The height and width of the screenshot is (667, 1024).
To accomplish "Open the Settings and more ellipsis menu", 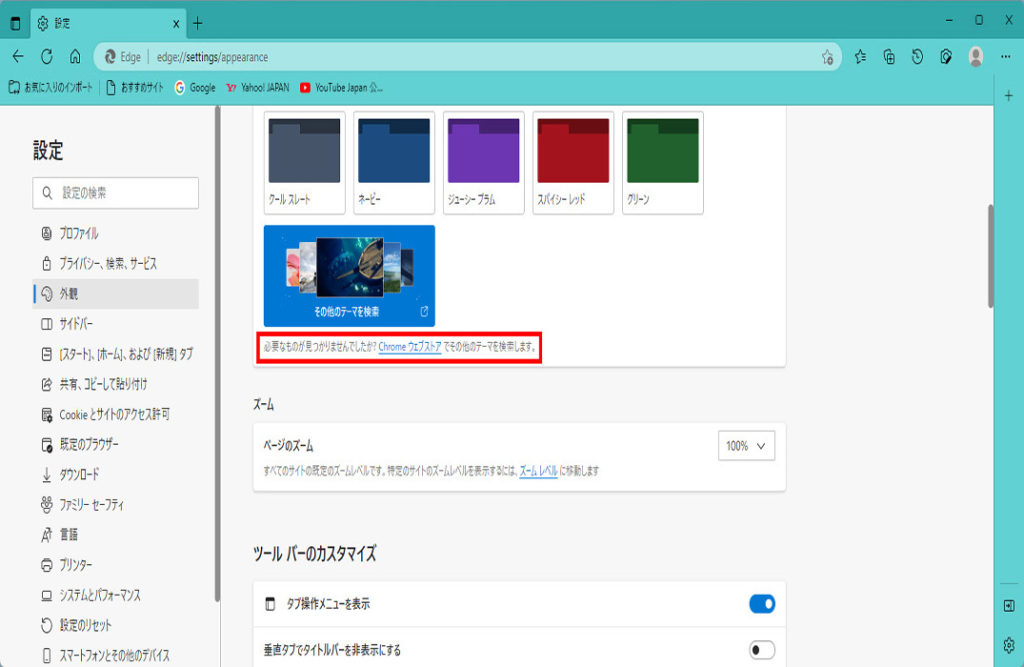I will coord(1005,57).
